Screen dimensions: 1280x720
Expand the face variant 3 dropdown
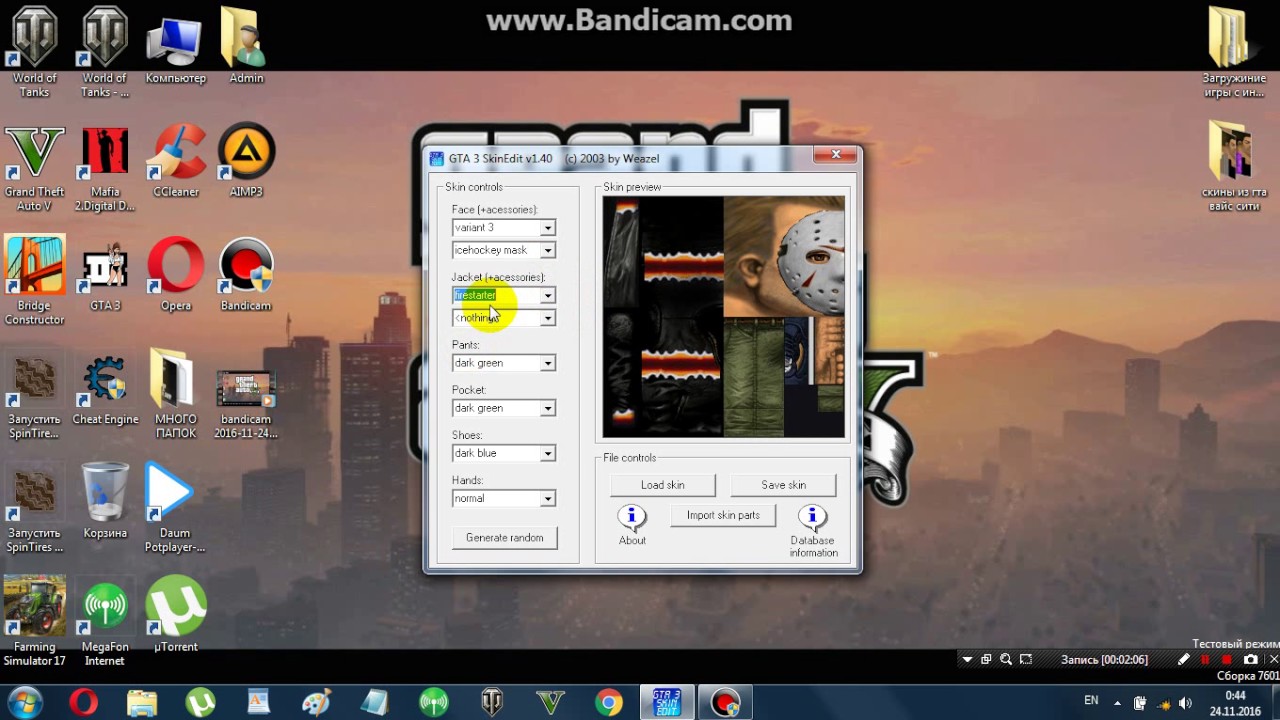[547, 228]
